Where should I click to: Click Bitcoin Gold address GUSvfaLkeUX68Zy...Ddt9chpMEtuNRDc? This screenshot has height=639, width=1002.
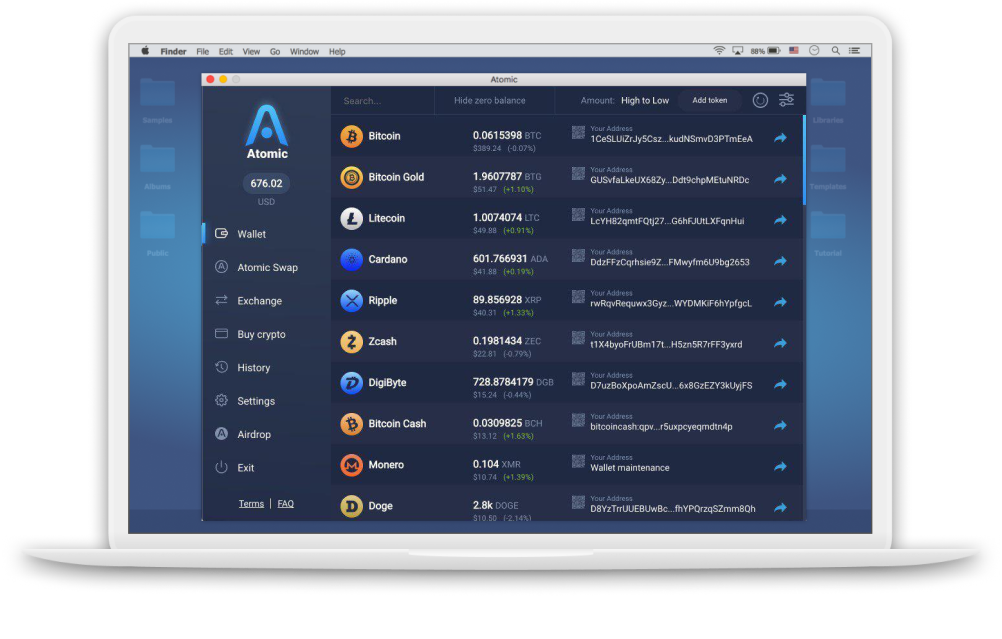tap(669, 180)
